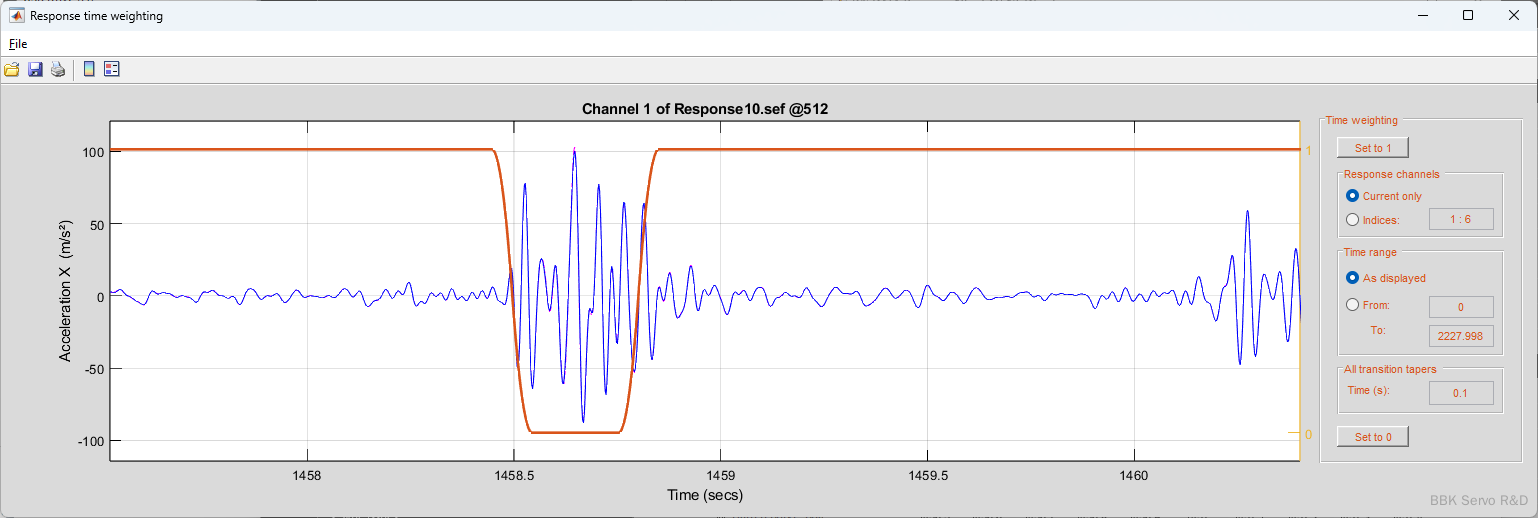Screen dimensions: 1538x518
Task: Click the Print Figure icon
Action: (58, 69)
